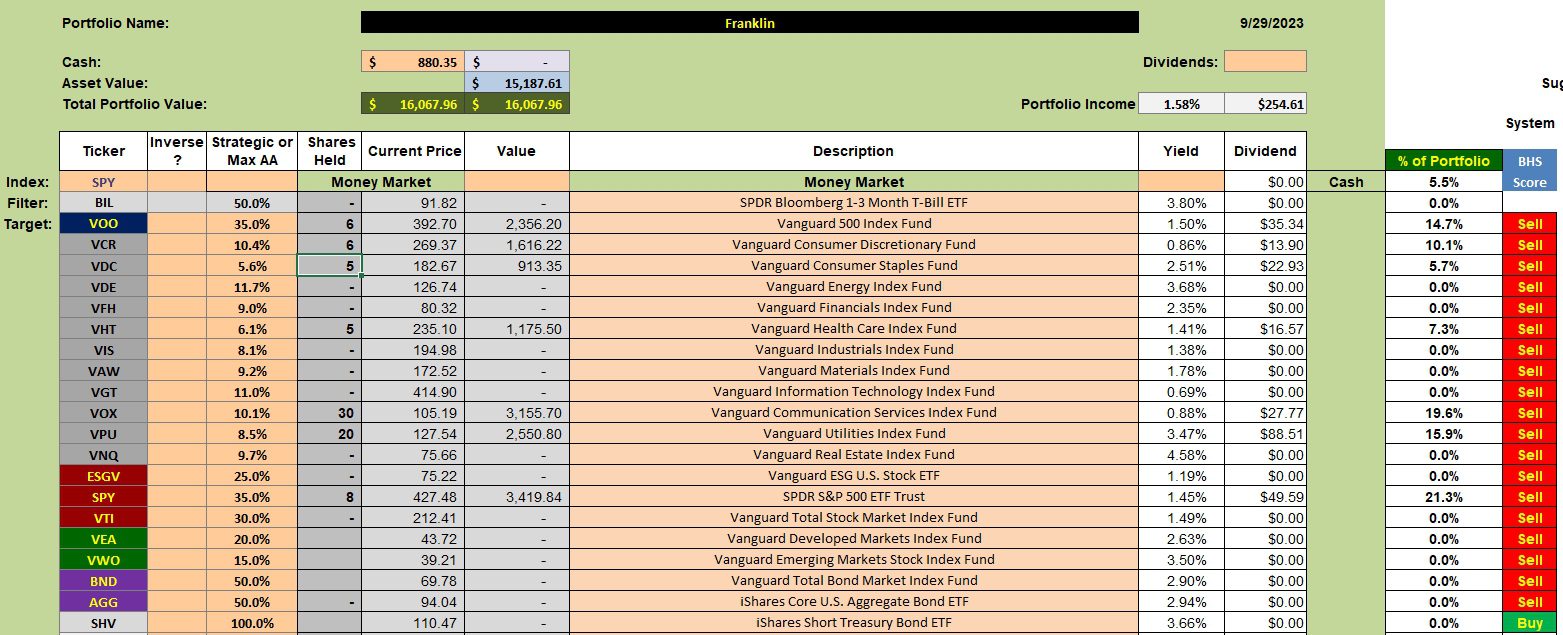Screen dimensions: 1563x635
Task: Select Vanguard Utilities Index Fund description
Action: [x=853, y=434]
